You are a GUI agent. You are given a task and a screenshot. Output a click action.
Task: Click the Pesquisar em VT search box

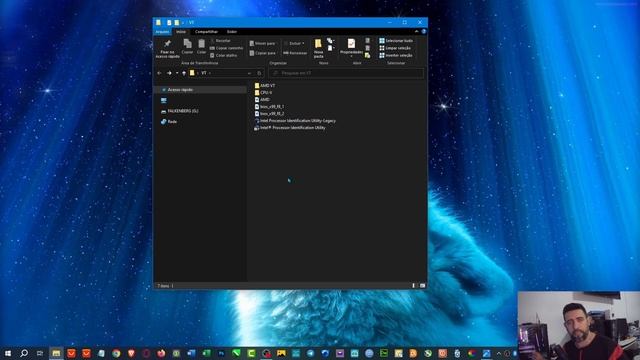[346, 73]
